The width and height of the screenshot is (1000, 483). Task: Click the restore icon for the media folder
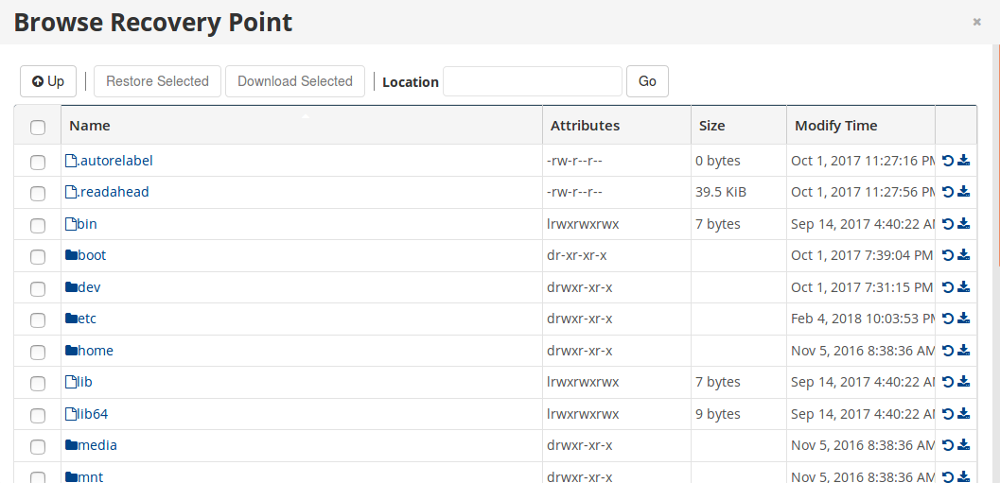click(948, 445)
